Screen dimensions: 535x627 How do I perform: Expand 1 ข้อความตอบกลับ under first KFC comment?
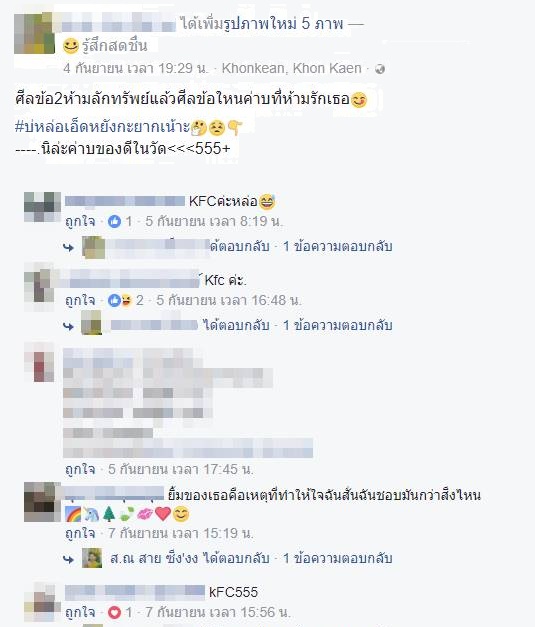pyautogui.click(x=337, y=246)
